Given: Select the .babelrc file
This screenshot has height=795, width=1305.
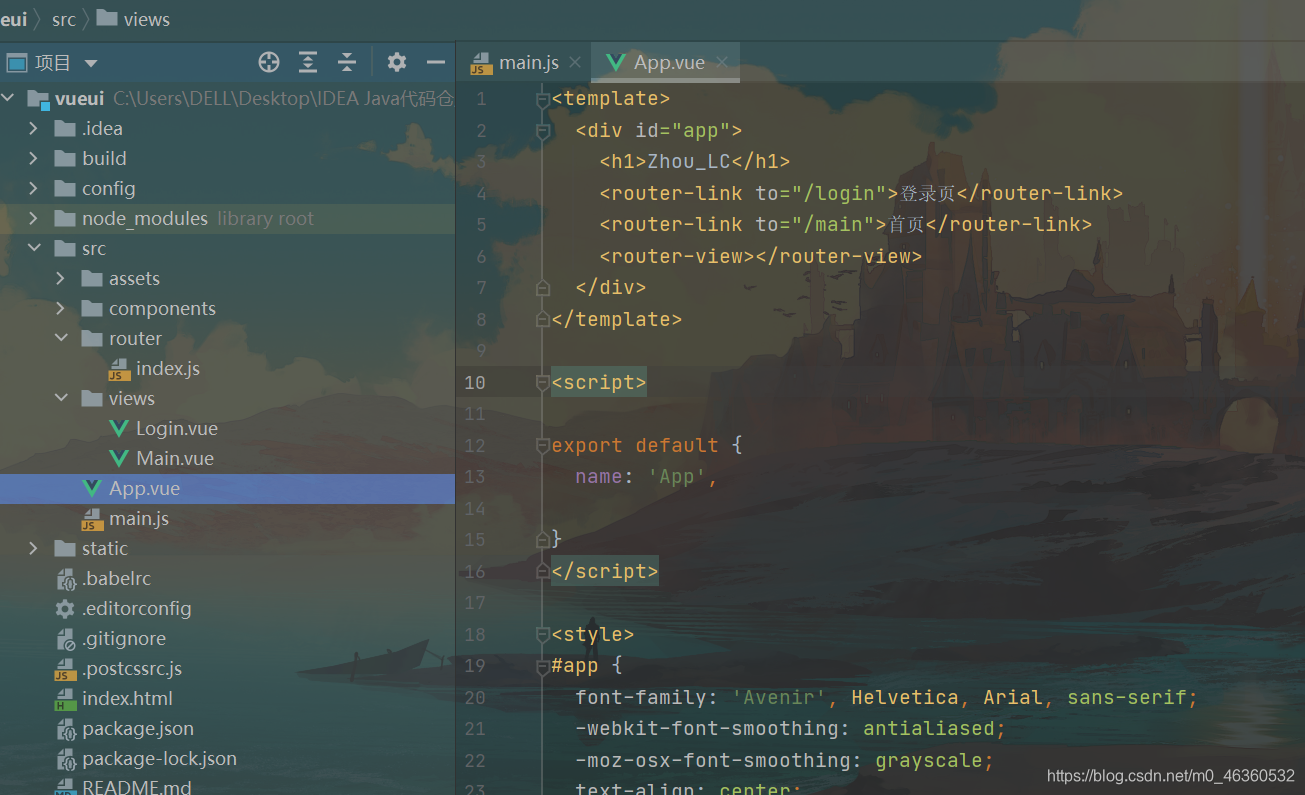Looking at the screenshot, I should click(116, 578).
